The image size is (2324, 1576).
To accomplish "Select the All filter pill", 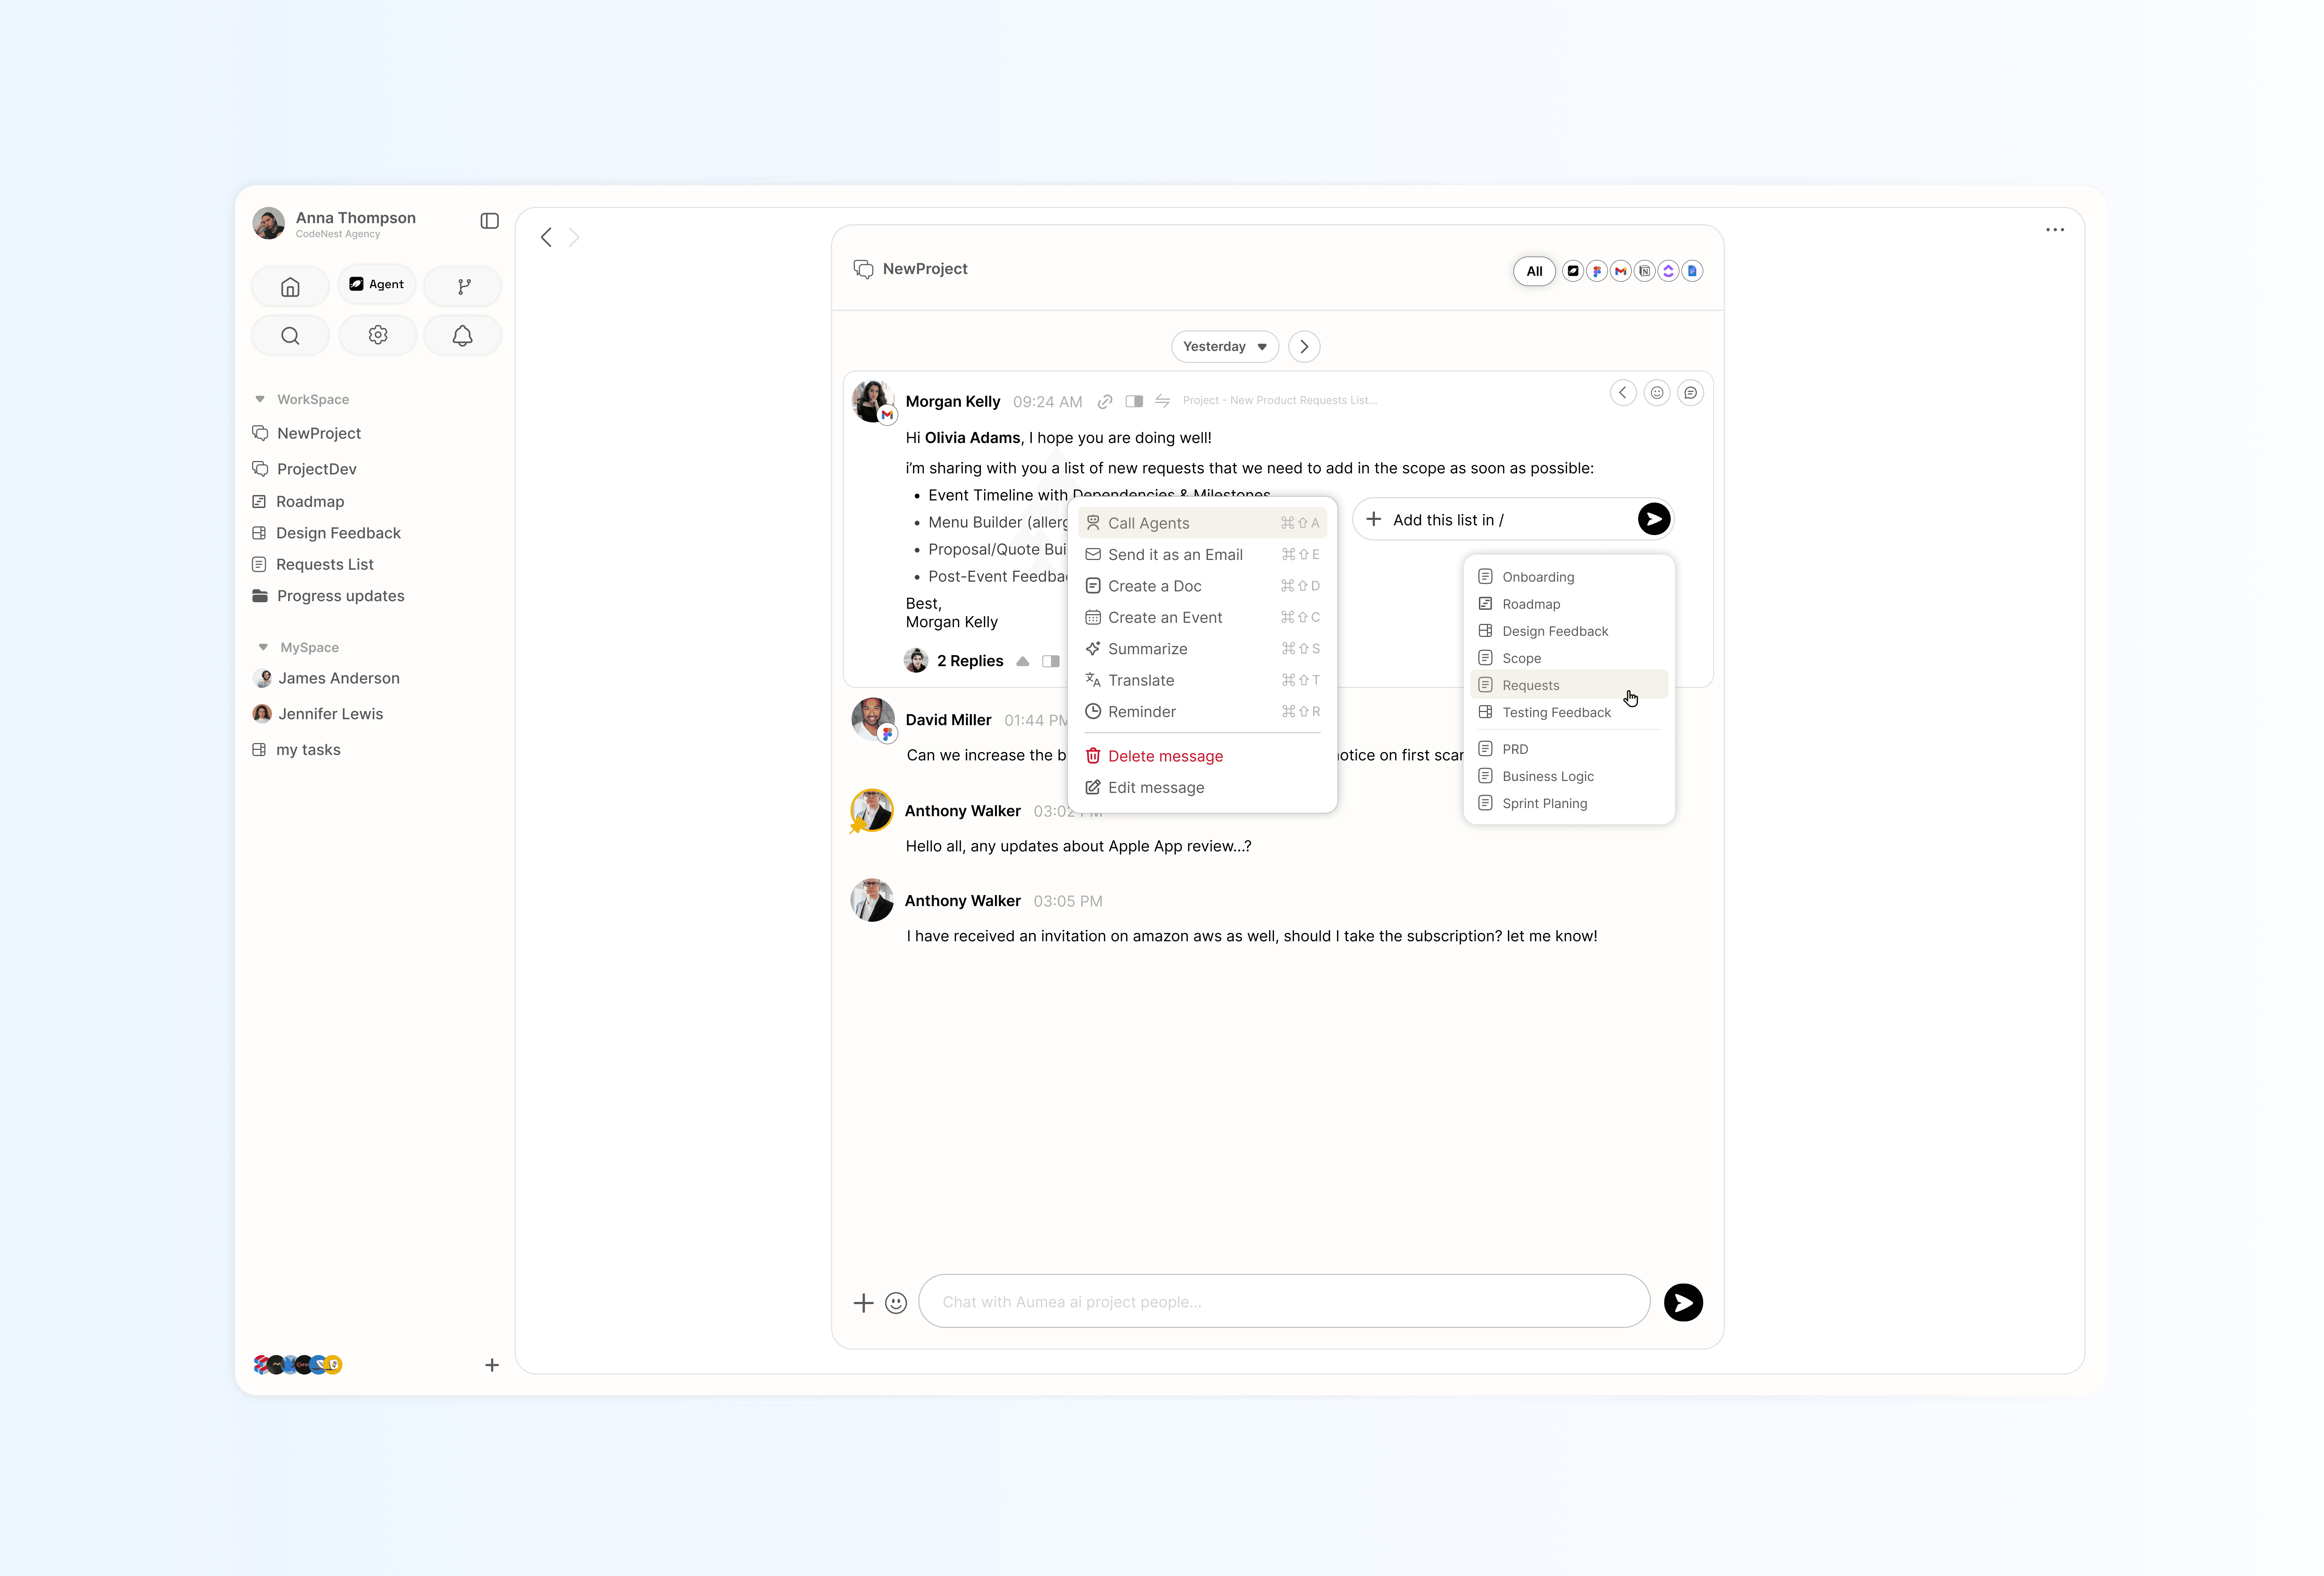I will [1535, 271].
